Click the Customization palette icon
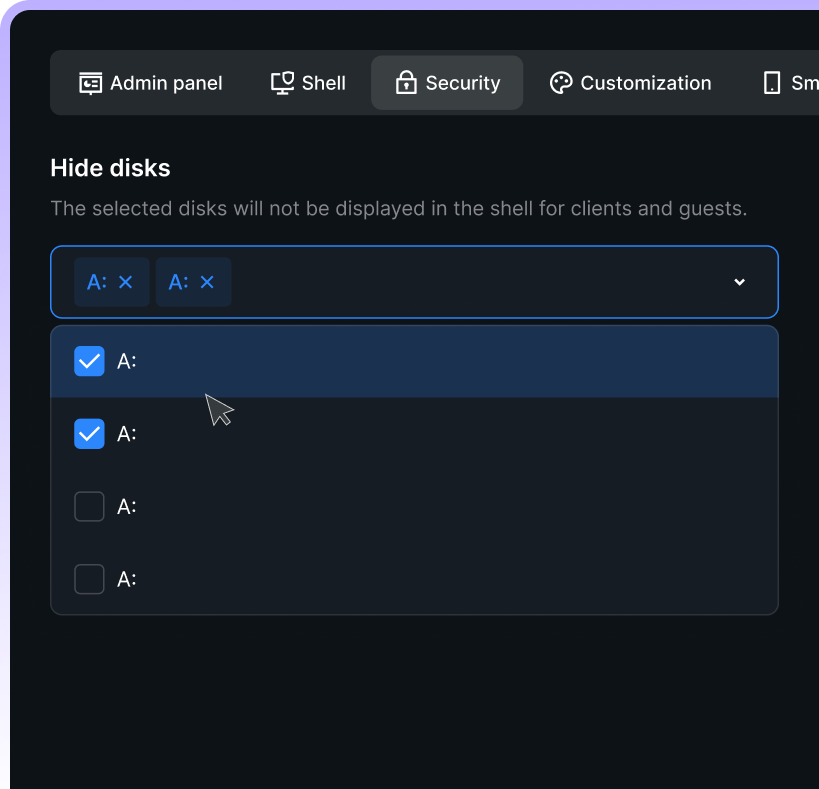Viewport: 819px width, 789px height. [561, 83]
